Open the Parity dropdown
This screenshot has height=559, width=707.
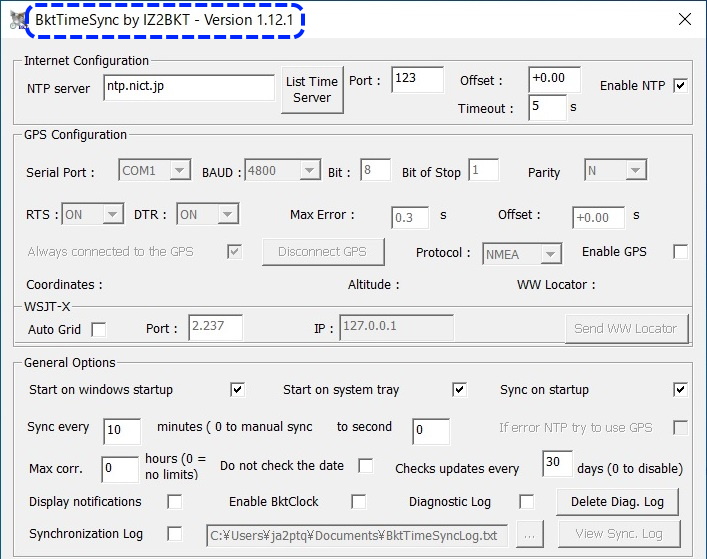tap(615, 170)
